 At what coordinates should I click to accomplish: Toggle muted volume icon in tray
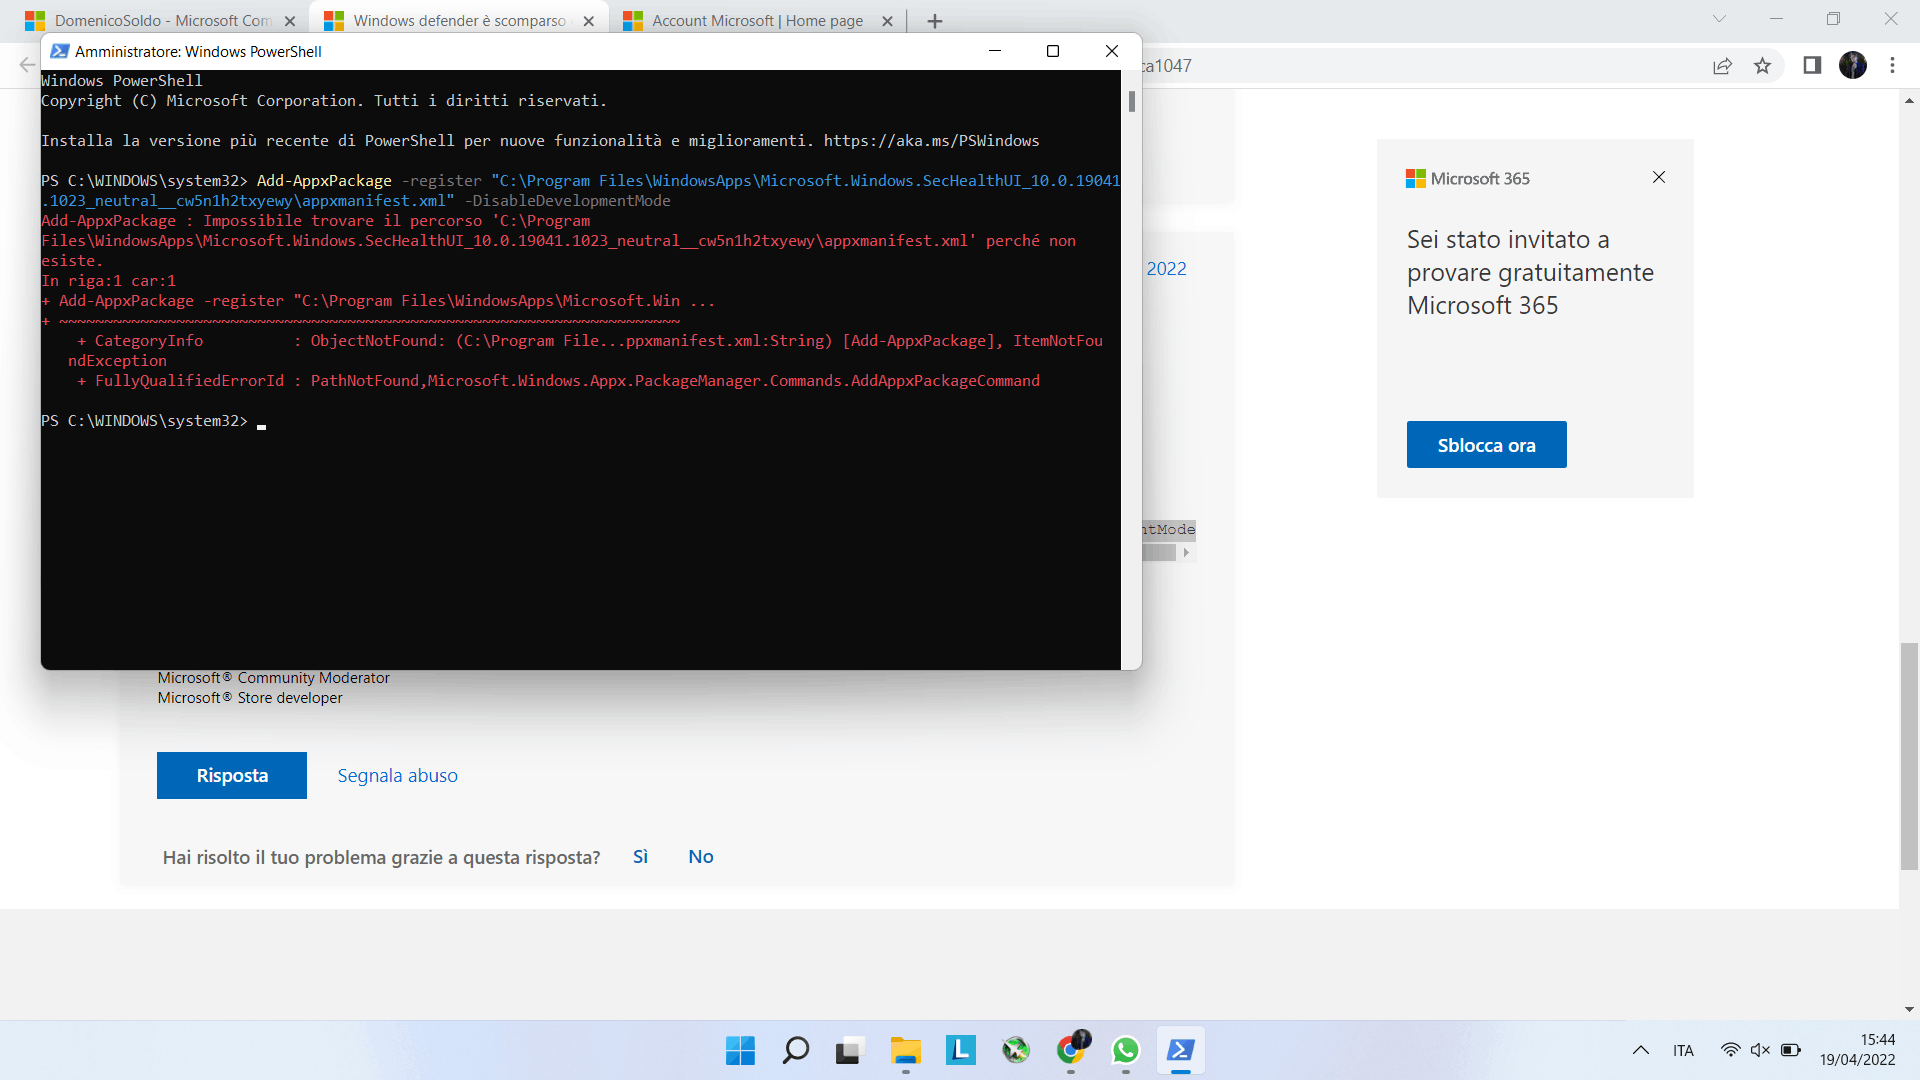(x=1760, y=1050)
